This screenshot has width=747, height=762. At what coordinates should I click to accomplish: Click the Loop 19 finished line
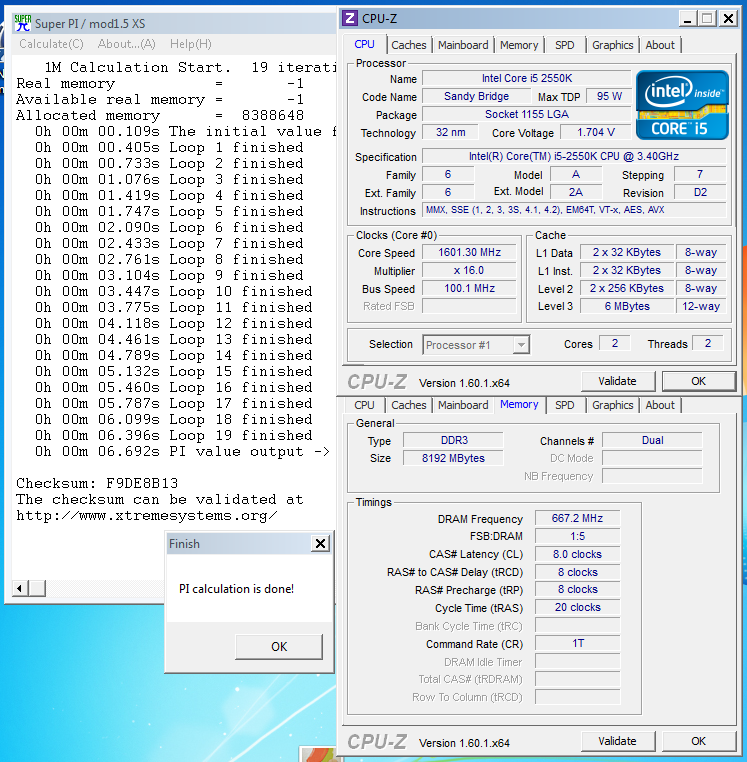(x=174, y=436)
